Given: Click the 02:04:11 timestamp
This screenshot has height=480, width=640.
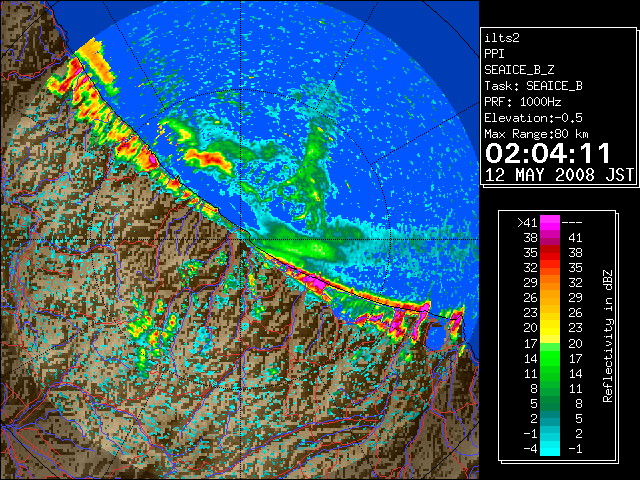Looking at the screenshot, I should [x=548, y=153].
